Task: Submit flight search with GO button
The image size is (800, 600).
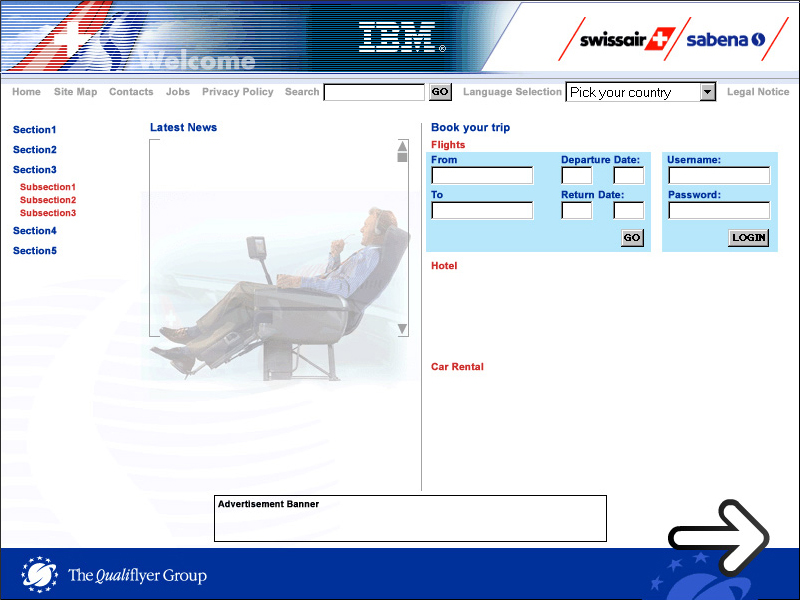Action: pos(632,238)
